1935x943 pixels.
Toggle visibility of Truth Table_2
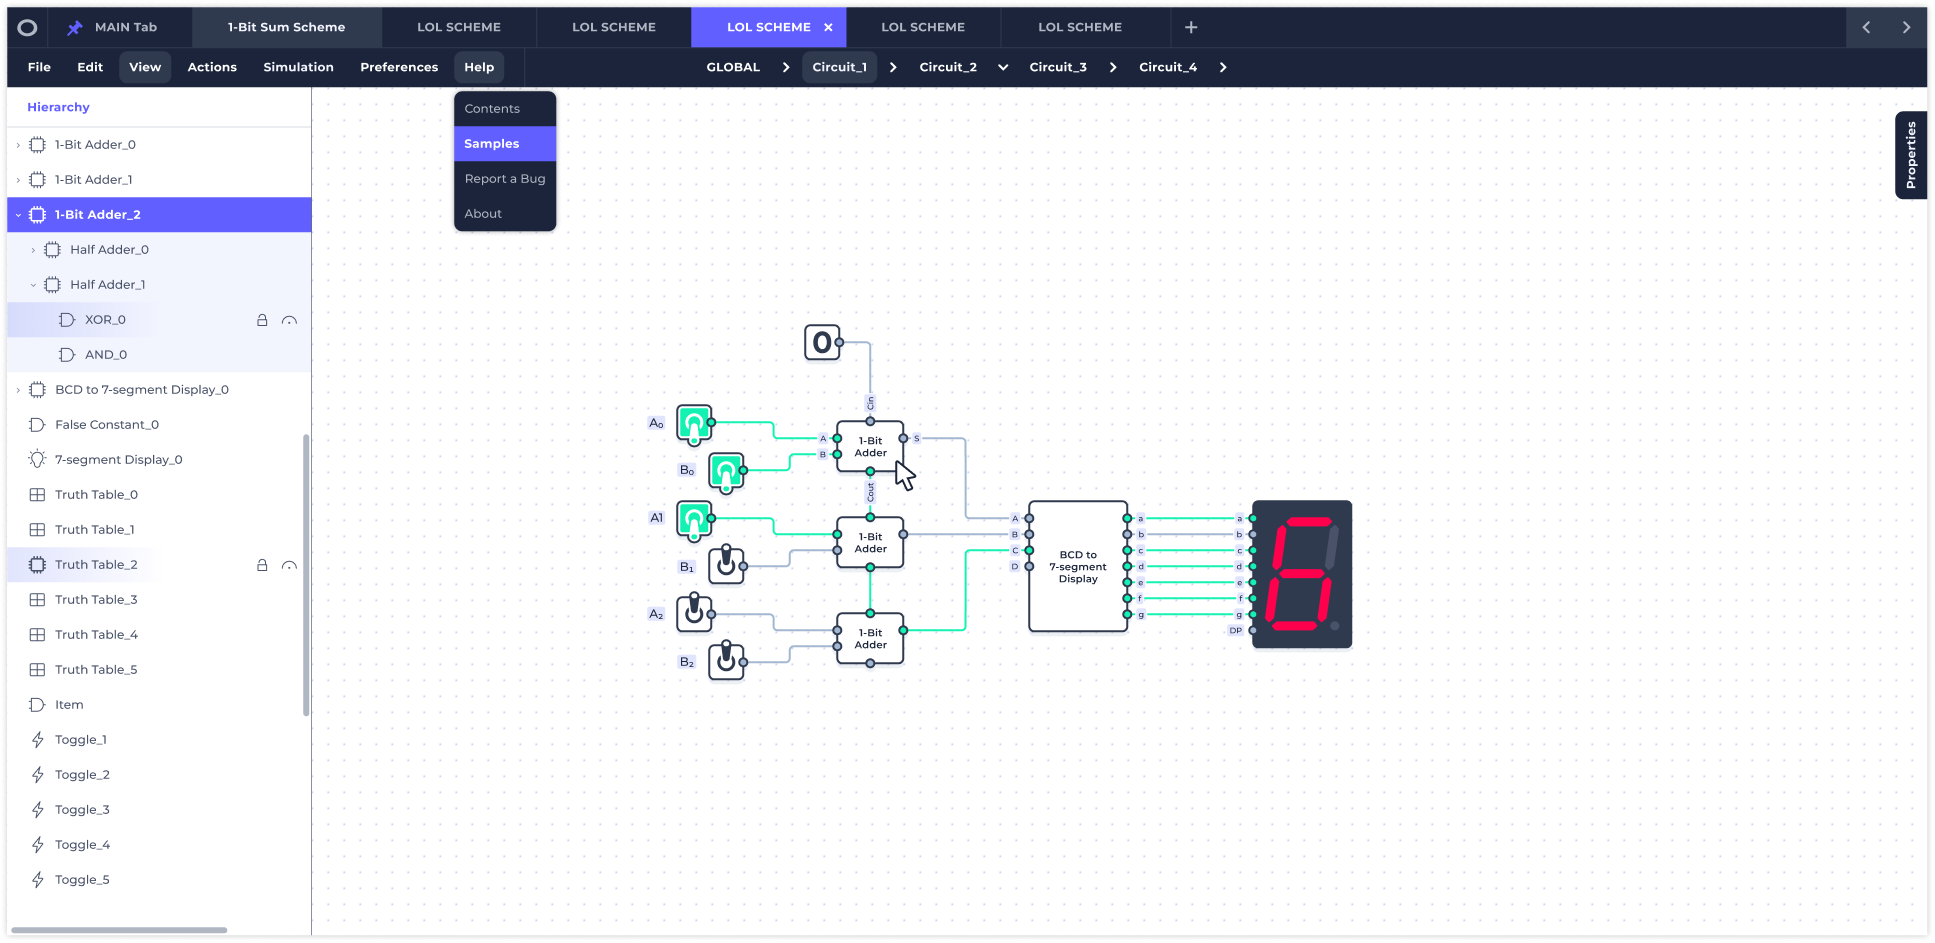coord(289,565)
